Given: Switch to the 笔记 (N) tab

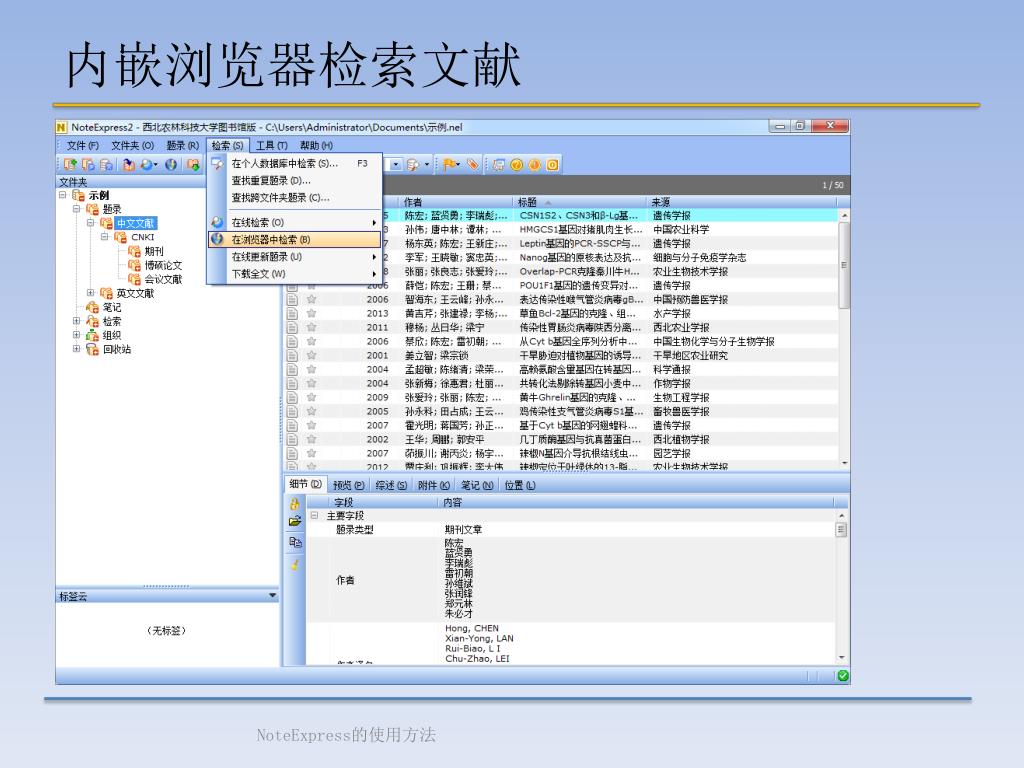Looking at the screenshot, I should [x=477, y=485].
